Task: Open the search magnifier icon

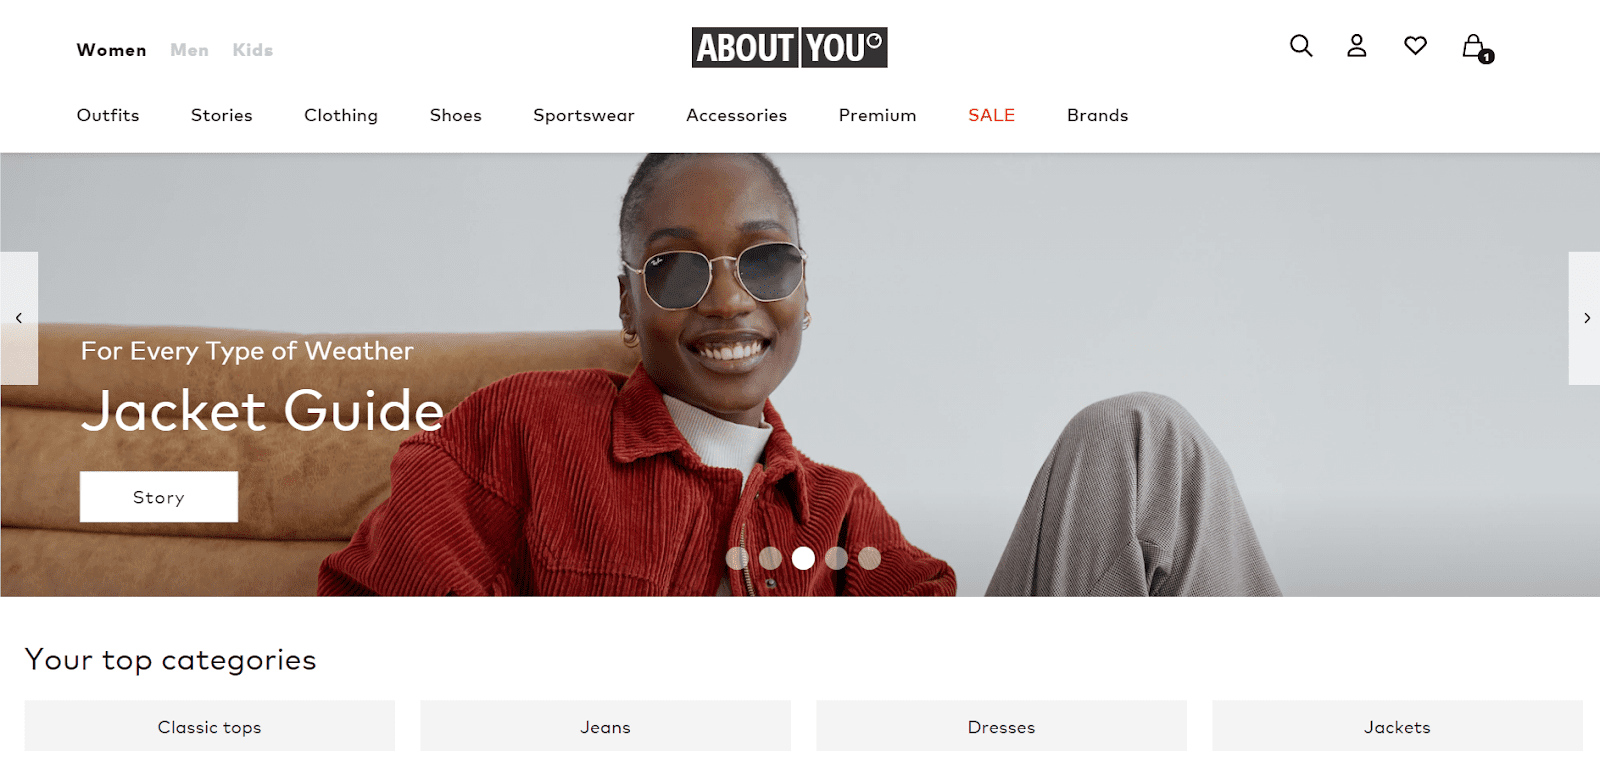Action: [x=1300, y=46]
